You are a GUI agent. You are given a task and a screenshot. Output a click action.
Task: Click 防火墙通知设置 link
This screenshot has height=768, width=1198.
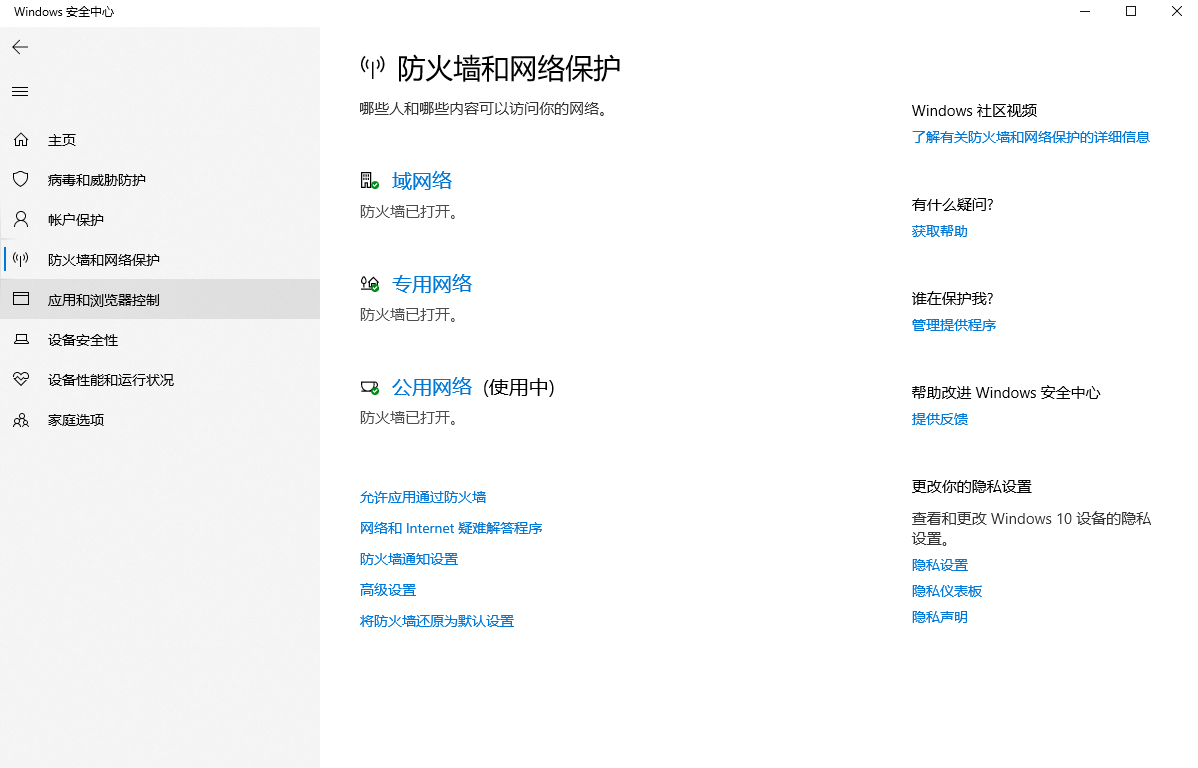click(x=409, y=559)
